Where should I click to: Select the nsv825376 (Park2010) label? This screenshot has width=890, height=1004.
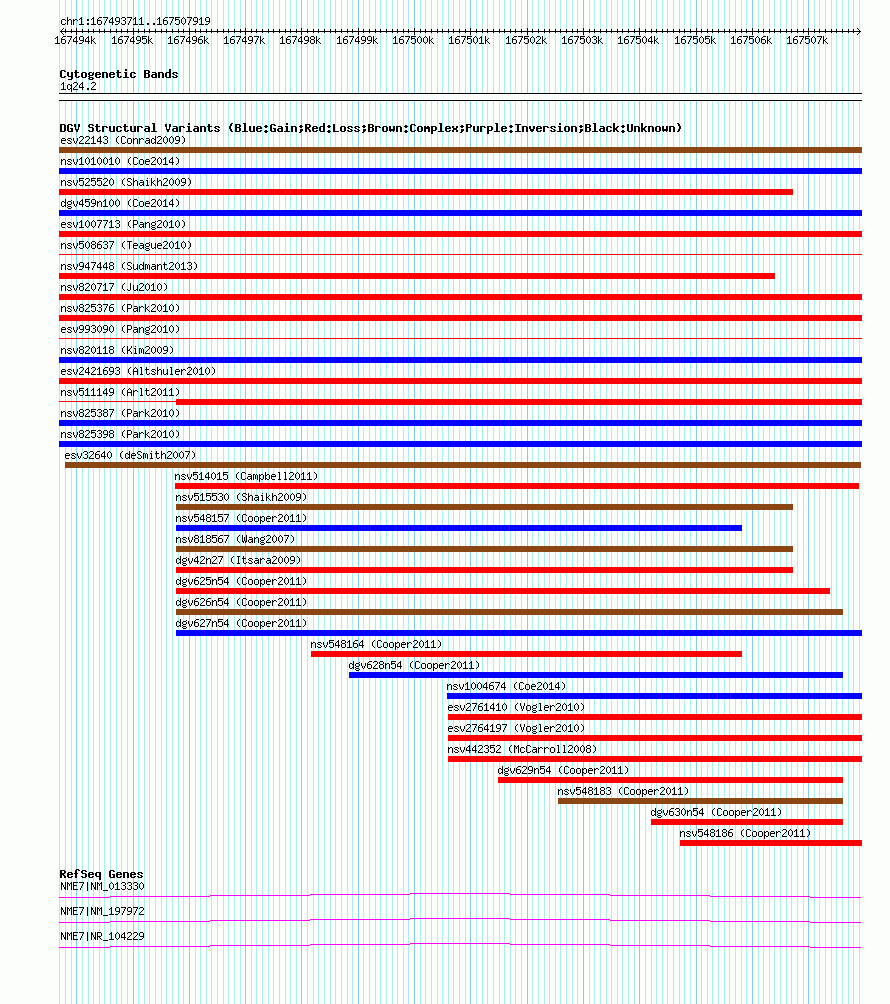(120, 309)
